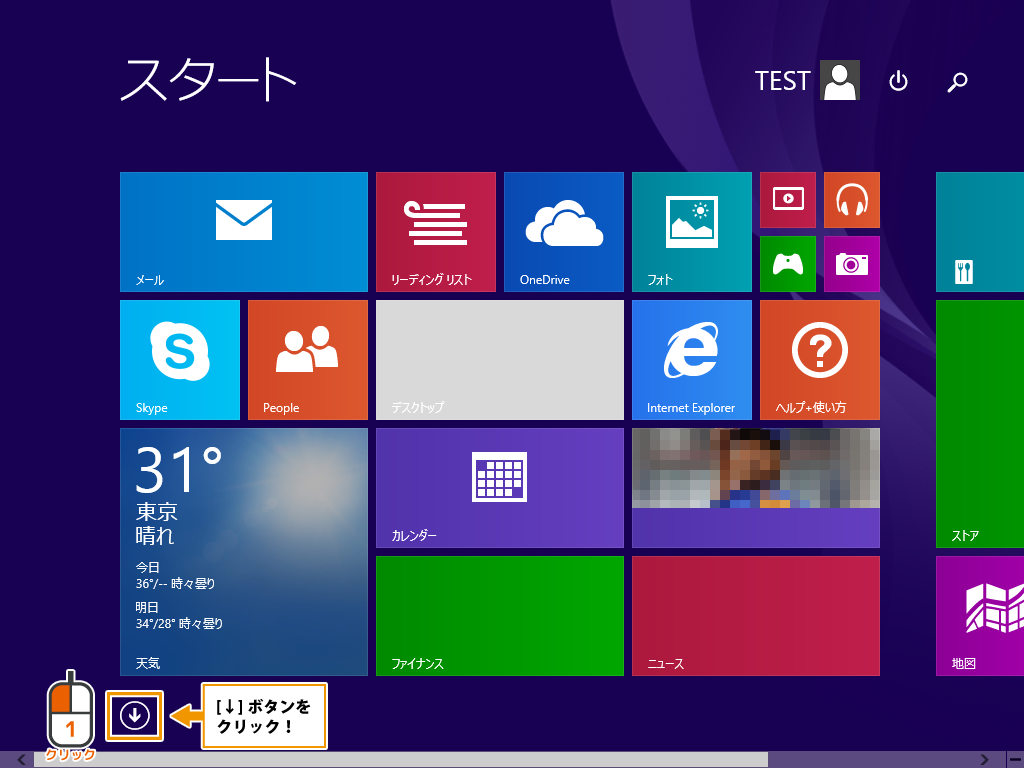Open the Reading List tile
Viewport: 1024px width, 768px height.
[x=436, y=232]
